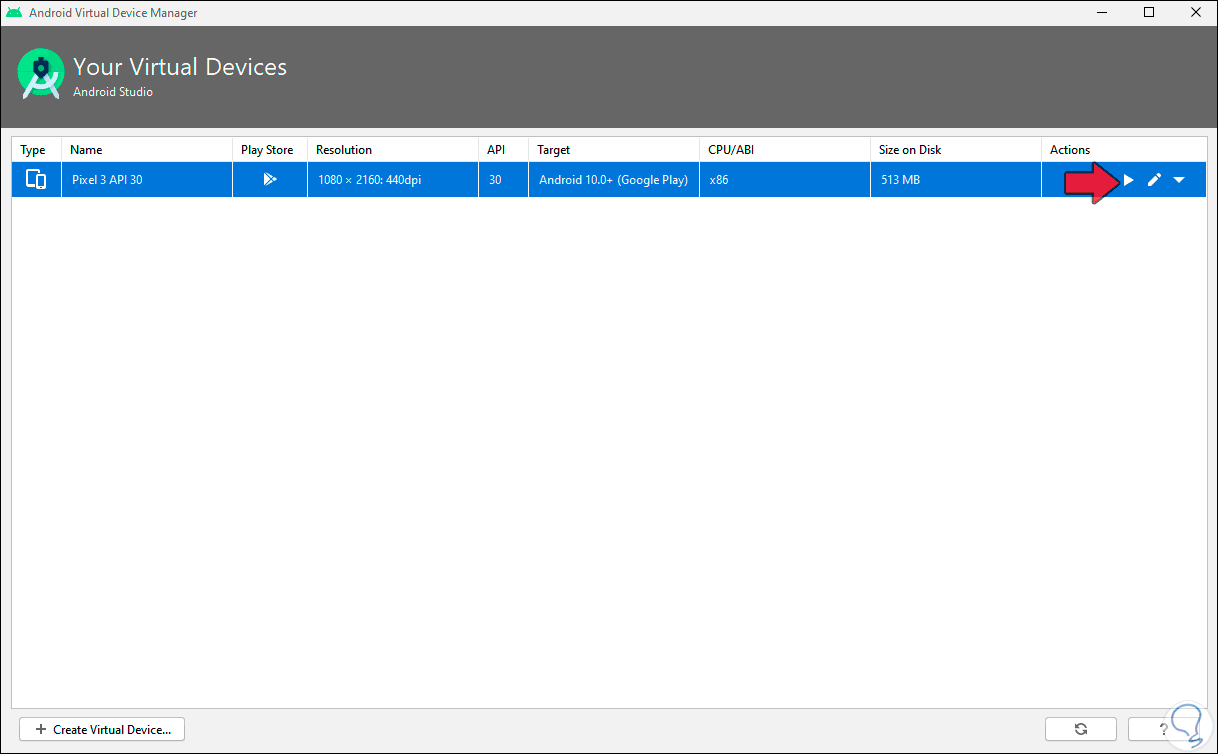Sort by Play Store column header

pyautogui.click(x=270, y=150)
